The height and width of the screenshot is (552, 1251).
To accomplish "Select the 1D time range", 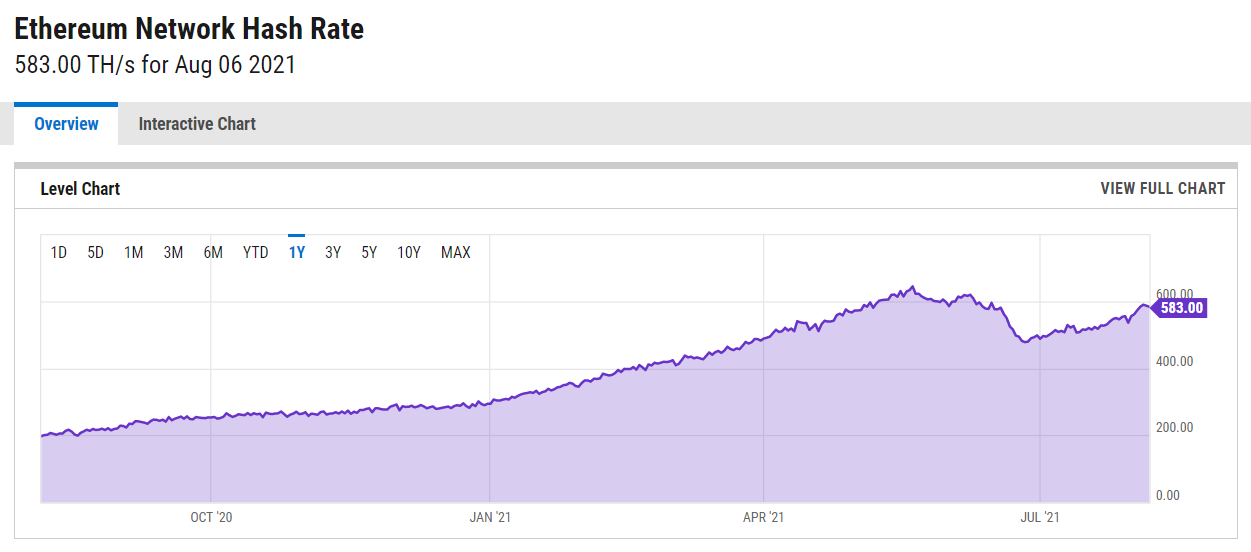I will point(59,252).
